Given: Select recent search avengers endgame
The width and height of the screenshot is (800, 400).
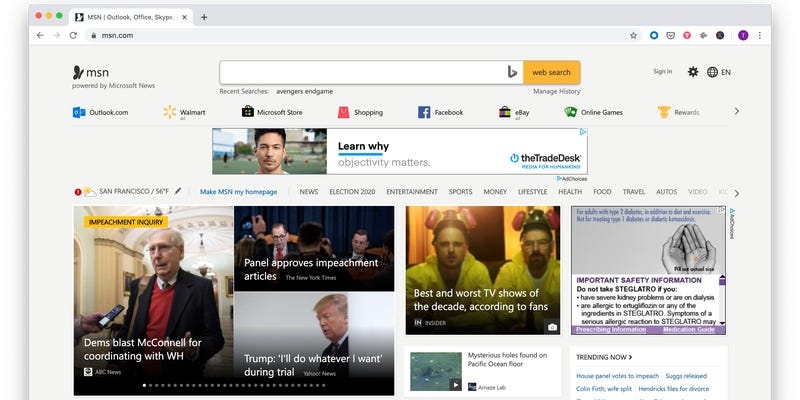Looking at the screenshot, I should pyautogui.click(x=305, y=91).
